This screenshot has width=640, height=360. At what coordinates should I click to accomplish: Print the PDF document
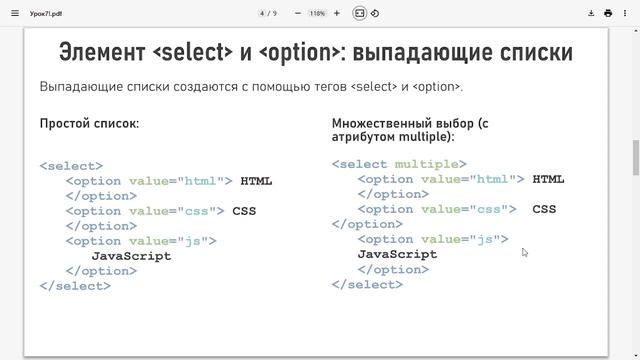[x=608, y=13]
